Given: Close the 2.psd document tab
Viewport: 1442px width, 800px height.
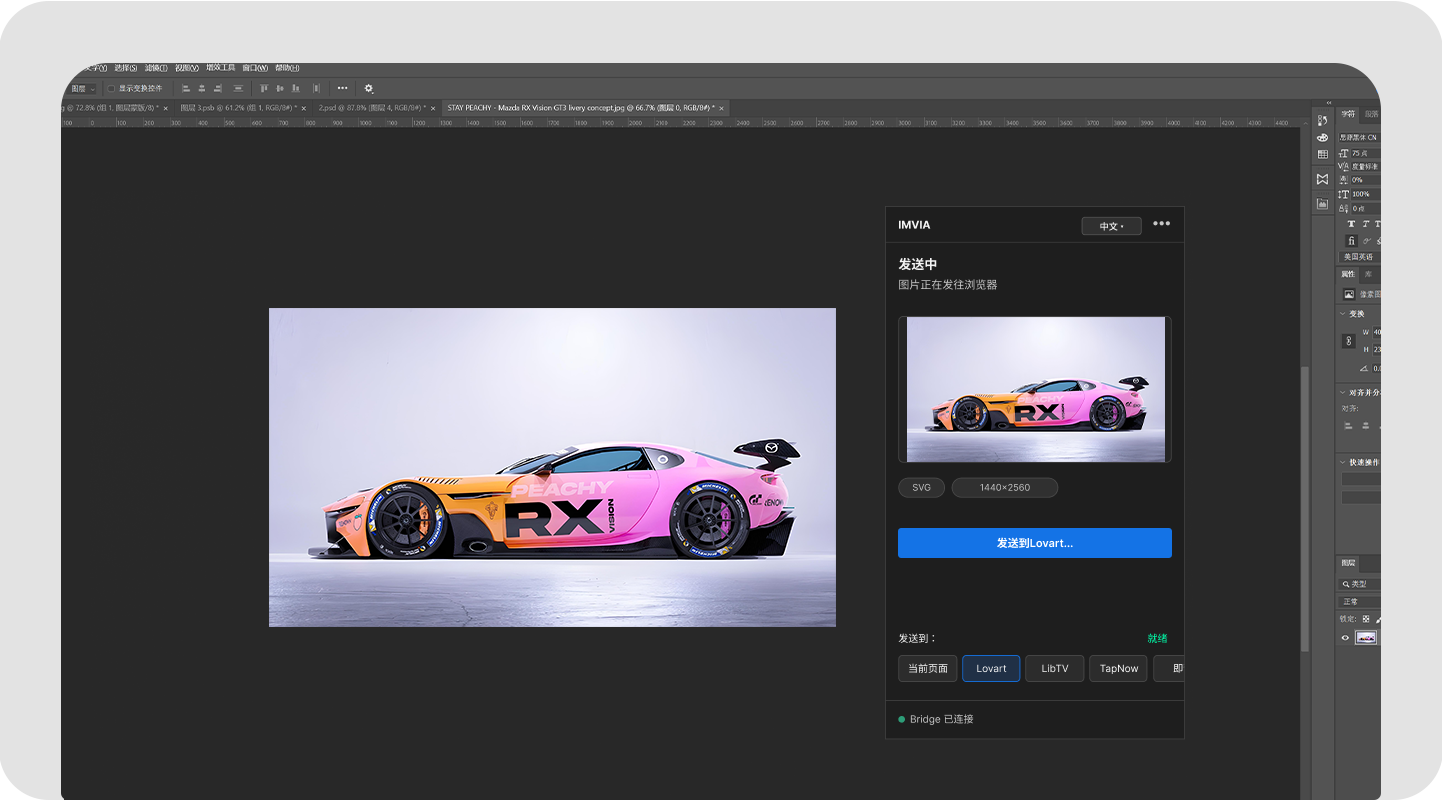Looking at the screenshot, I should click(x=433, y=108).
